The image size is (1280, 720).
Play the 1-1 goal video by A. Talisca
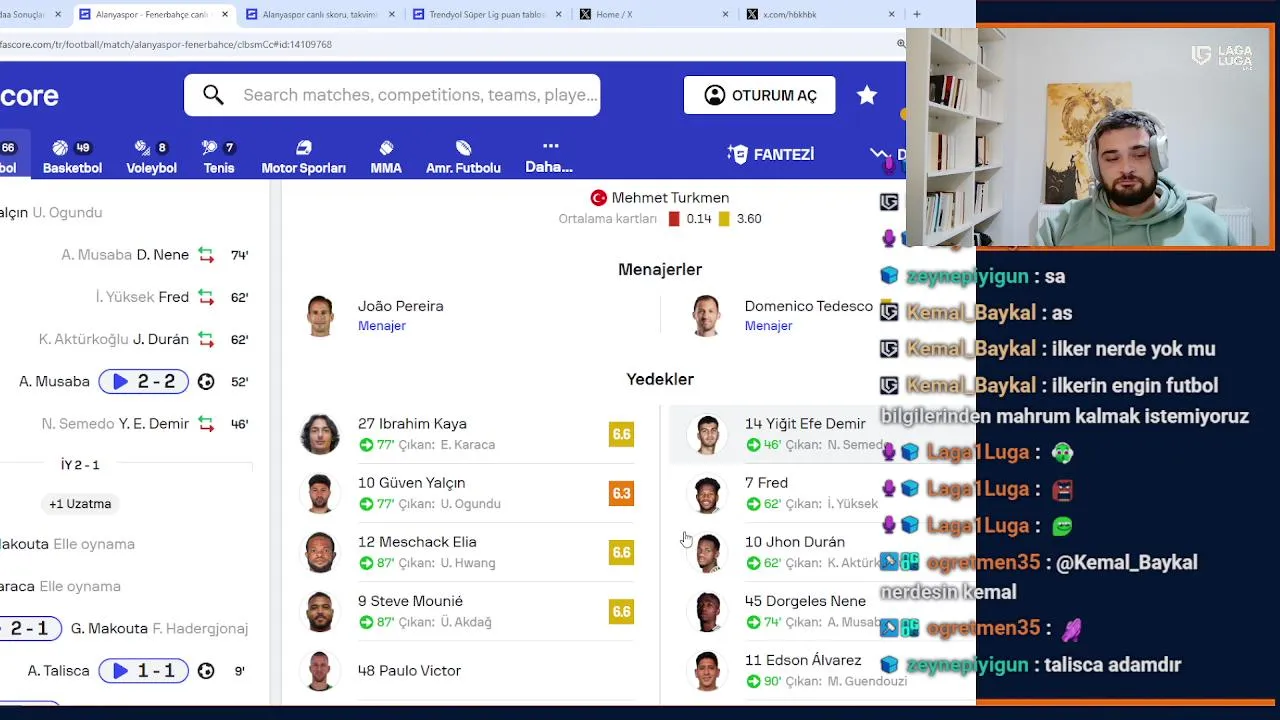[143, 671]
